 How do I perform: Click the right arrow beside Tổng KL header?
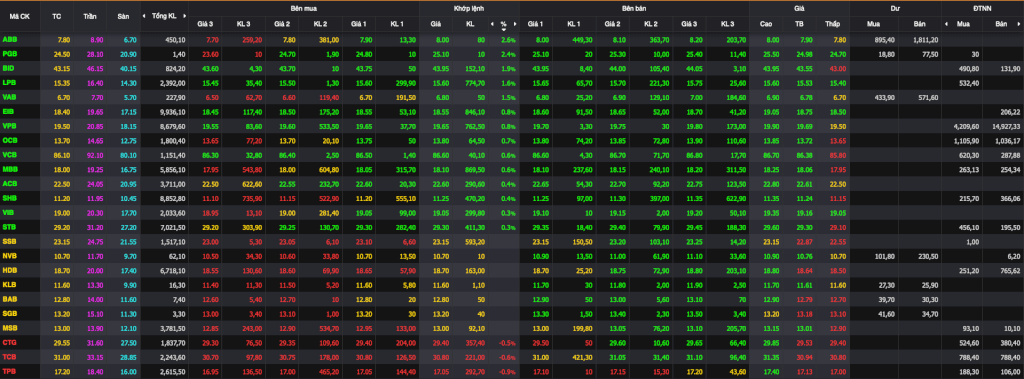(184, 15)
